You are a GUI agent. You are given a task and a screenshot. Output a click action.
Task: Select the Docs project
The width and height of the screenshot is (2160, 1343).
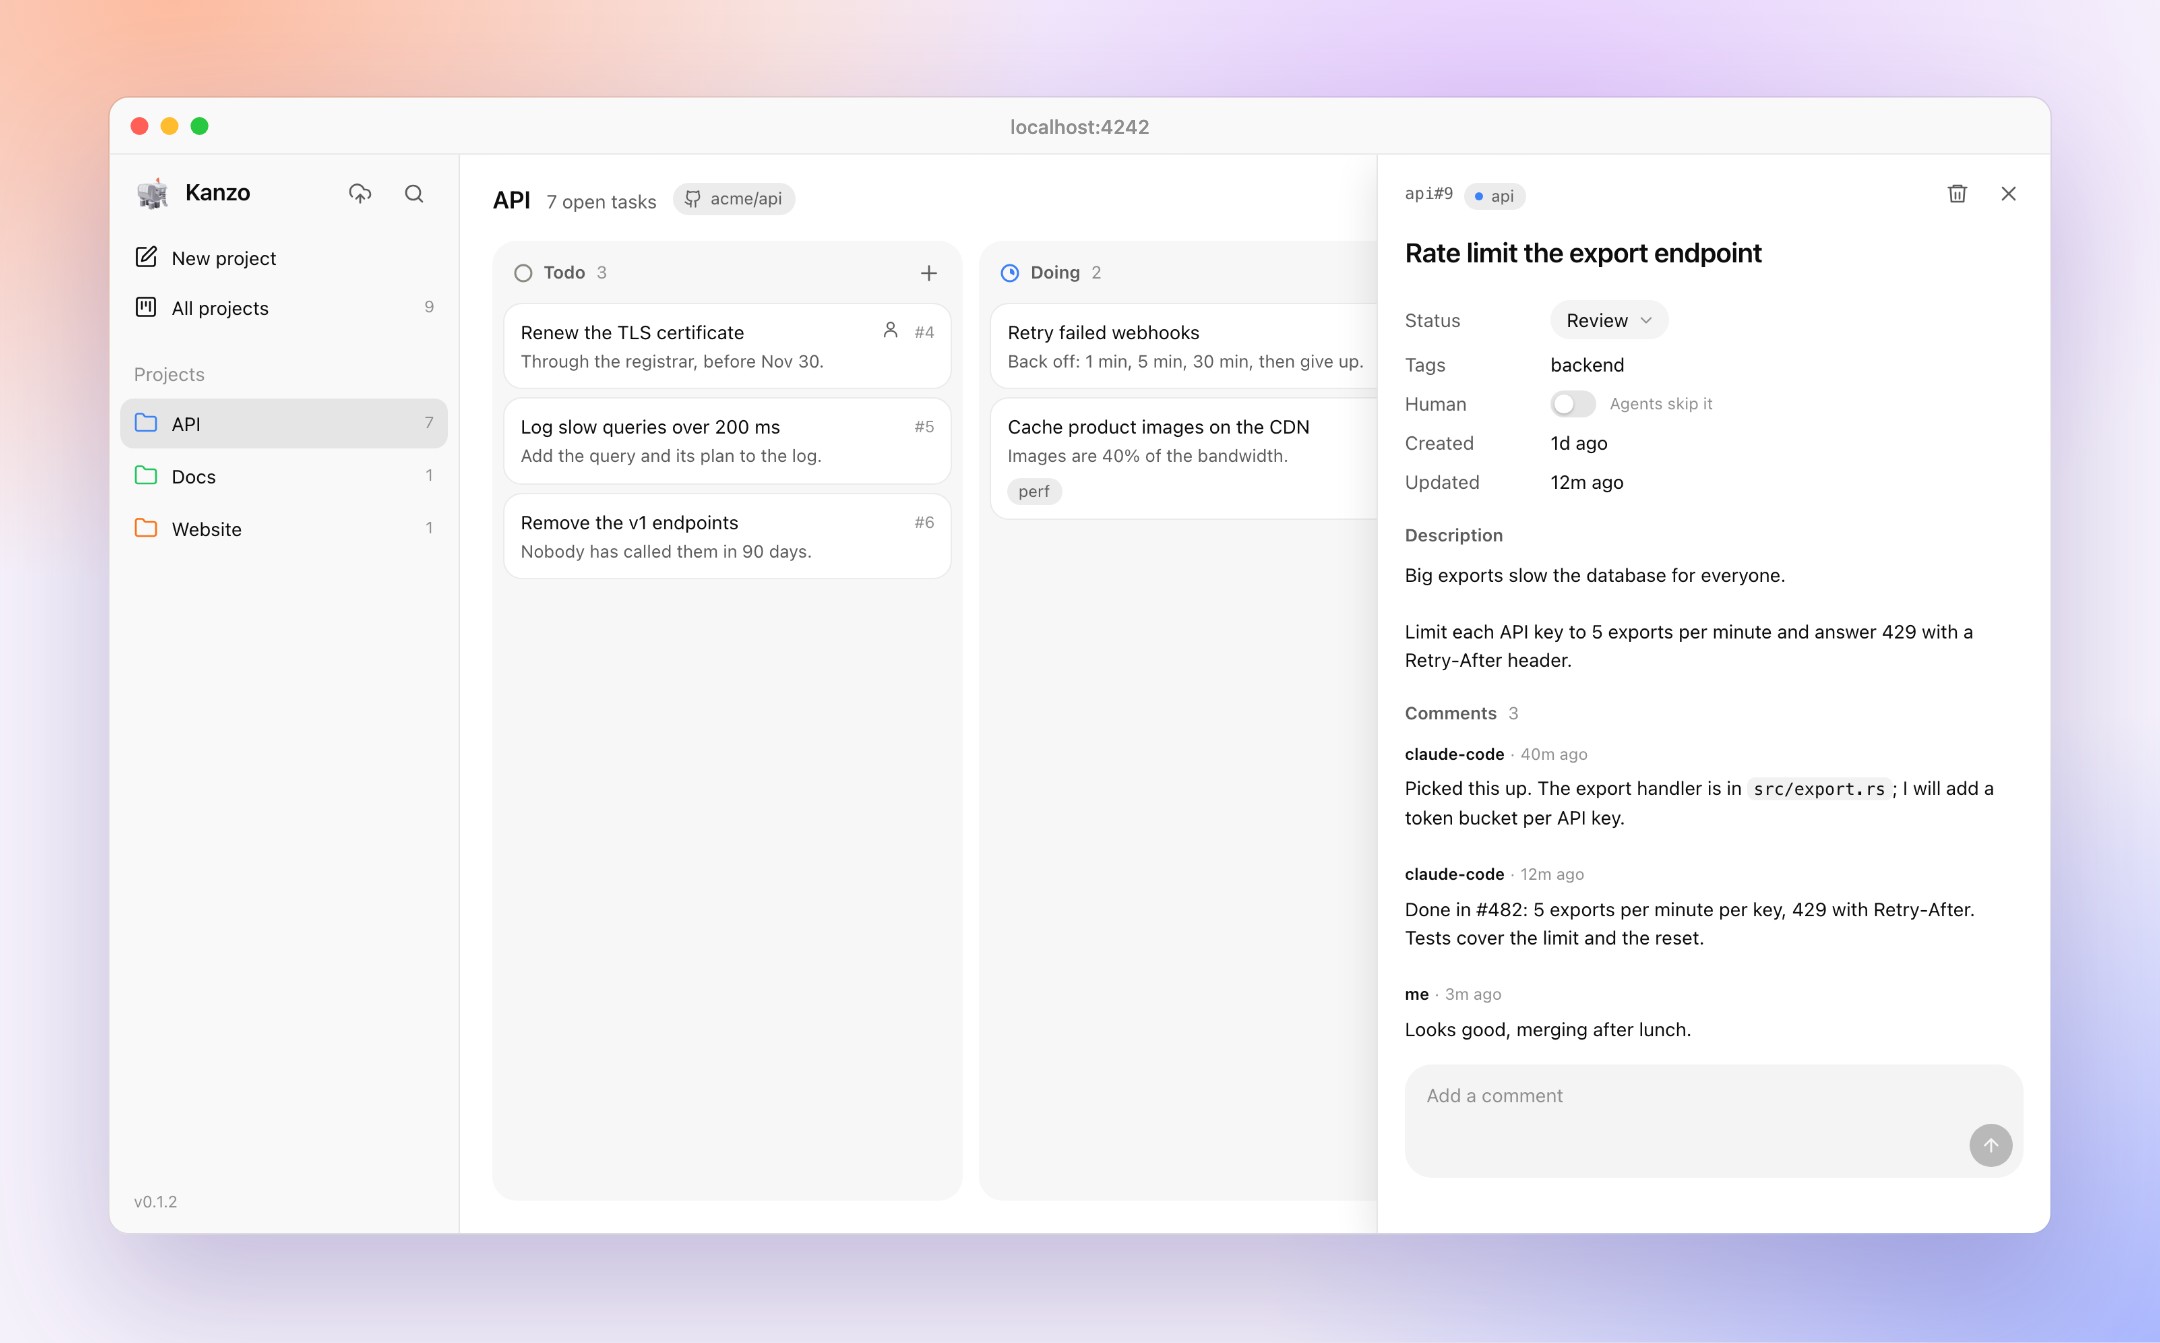click(x=284, y=476)
